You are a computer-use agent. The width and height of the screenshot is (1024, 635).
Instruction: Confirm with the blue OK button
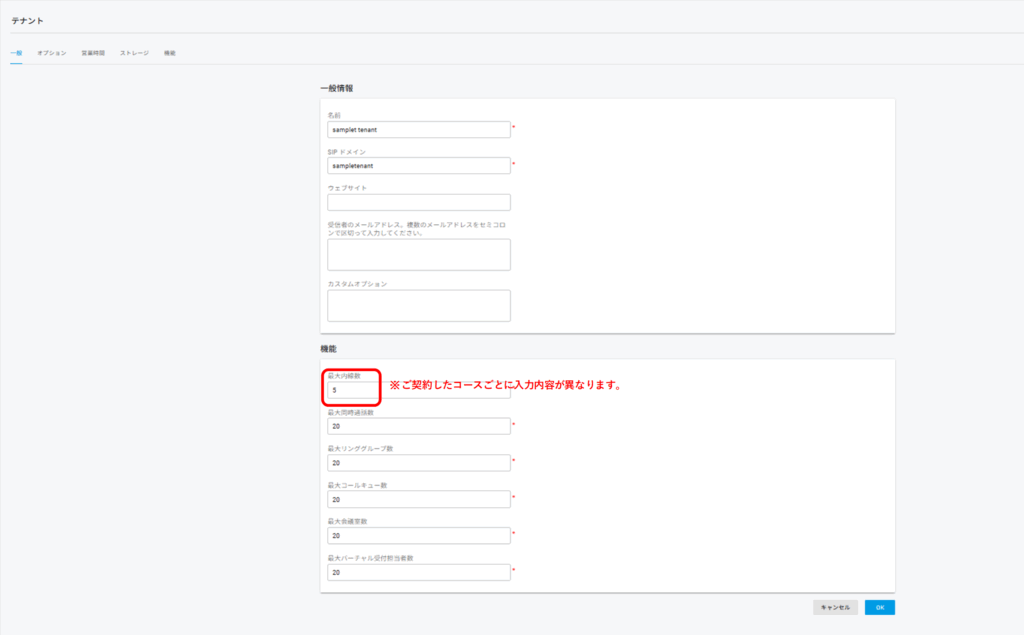point(879,607)
